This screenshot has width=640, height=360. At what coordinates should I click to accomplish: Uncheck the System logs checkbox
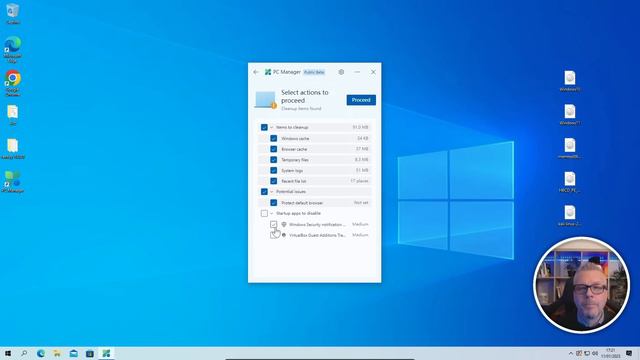273,170
